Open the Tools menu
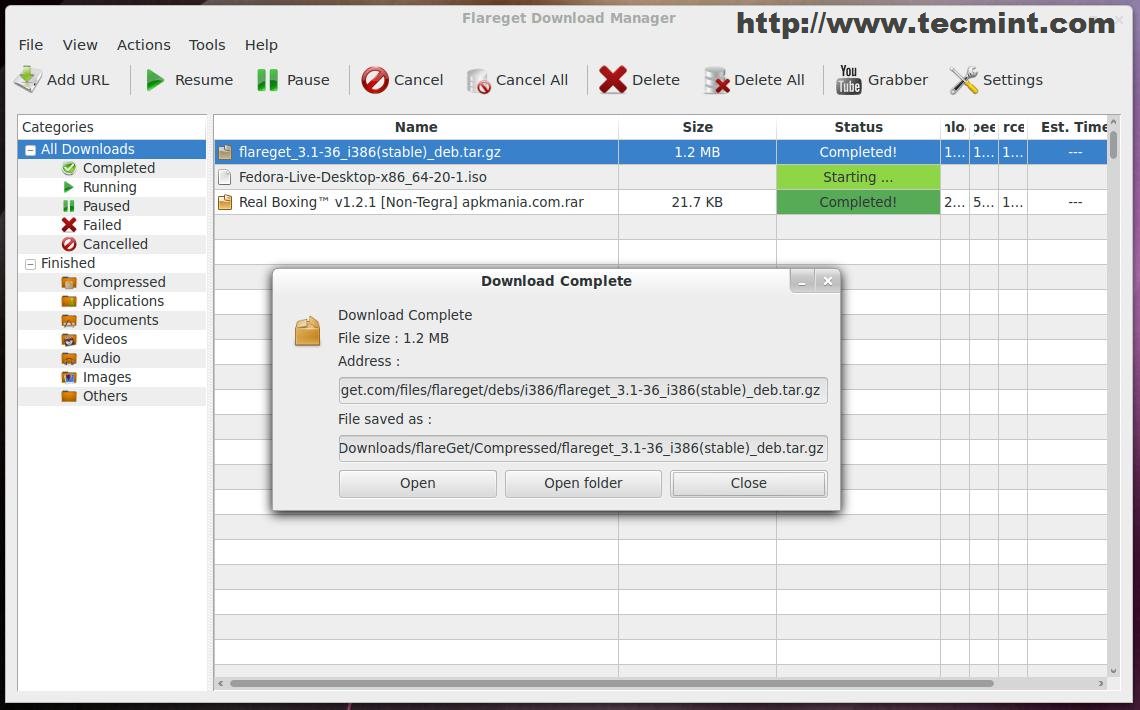The width and height of the screenshot is (1140, 710). coord(207,45)
